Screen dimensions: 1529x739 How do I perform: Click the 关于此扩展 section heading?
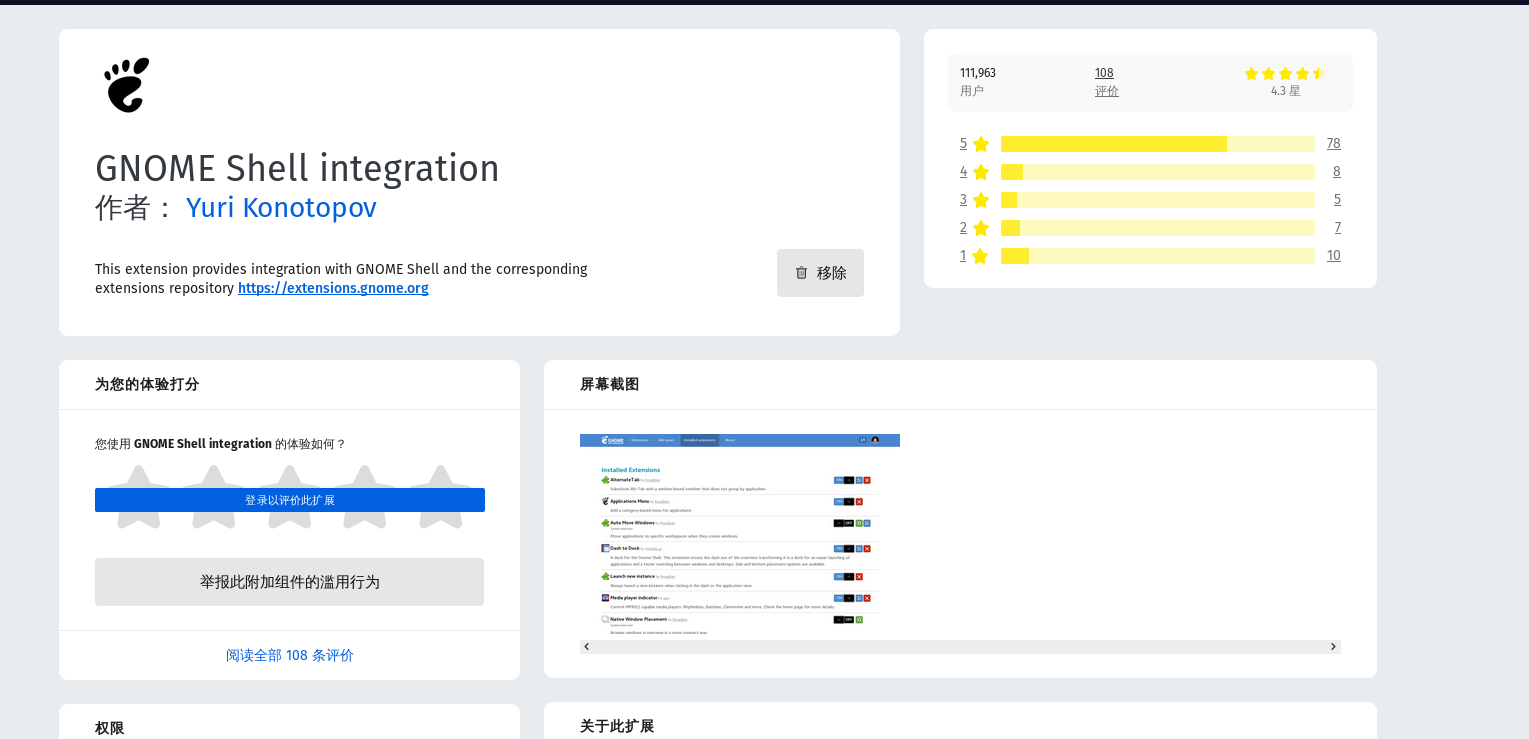pyautogui.click(x=617, y=726)
